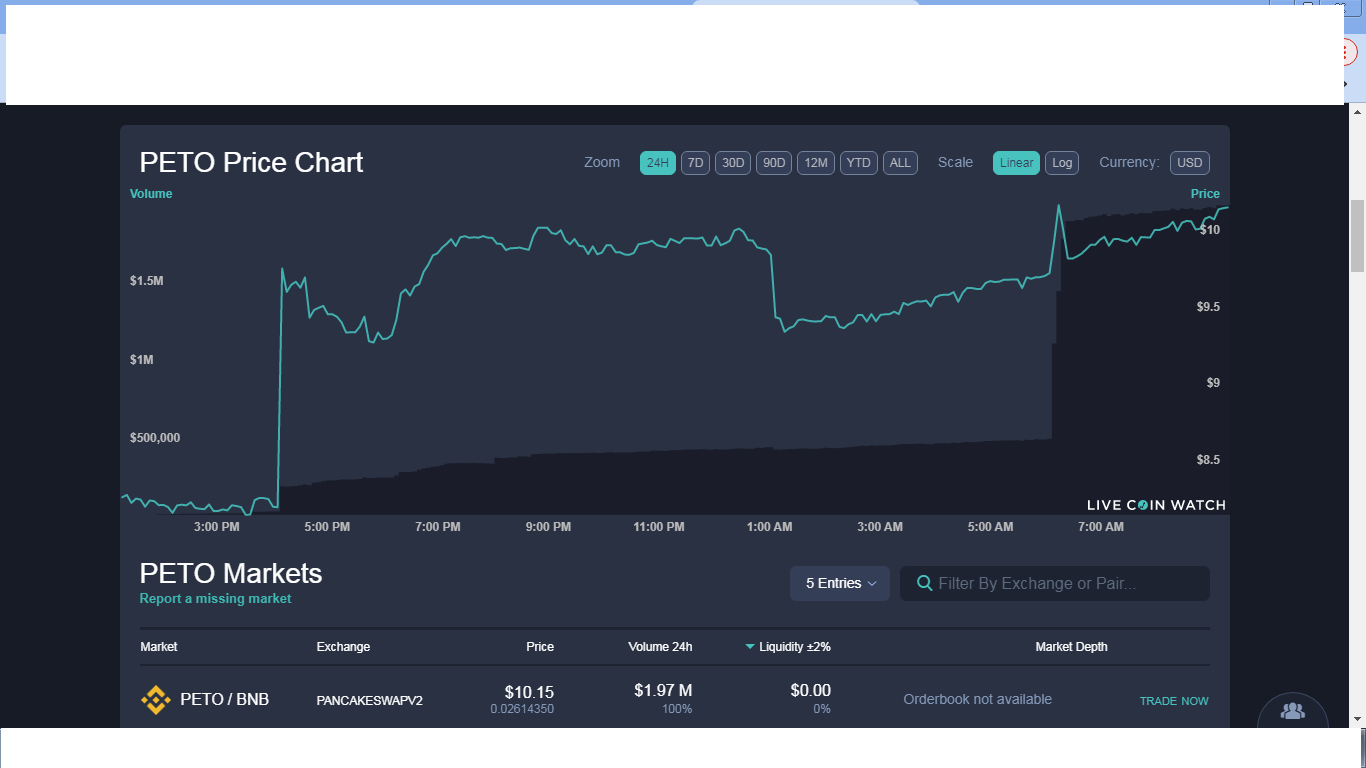Open the PETO / BNB market pair
The image size is (1366, 768).
click(225, 700)
